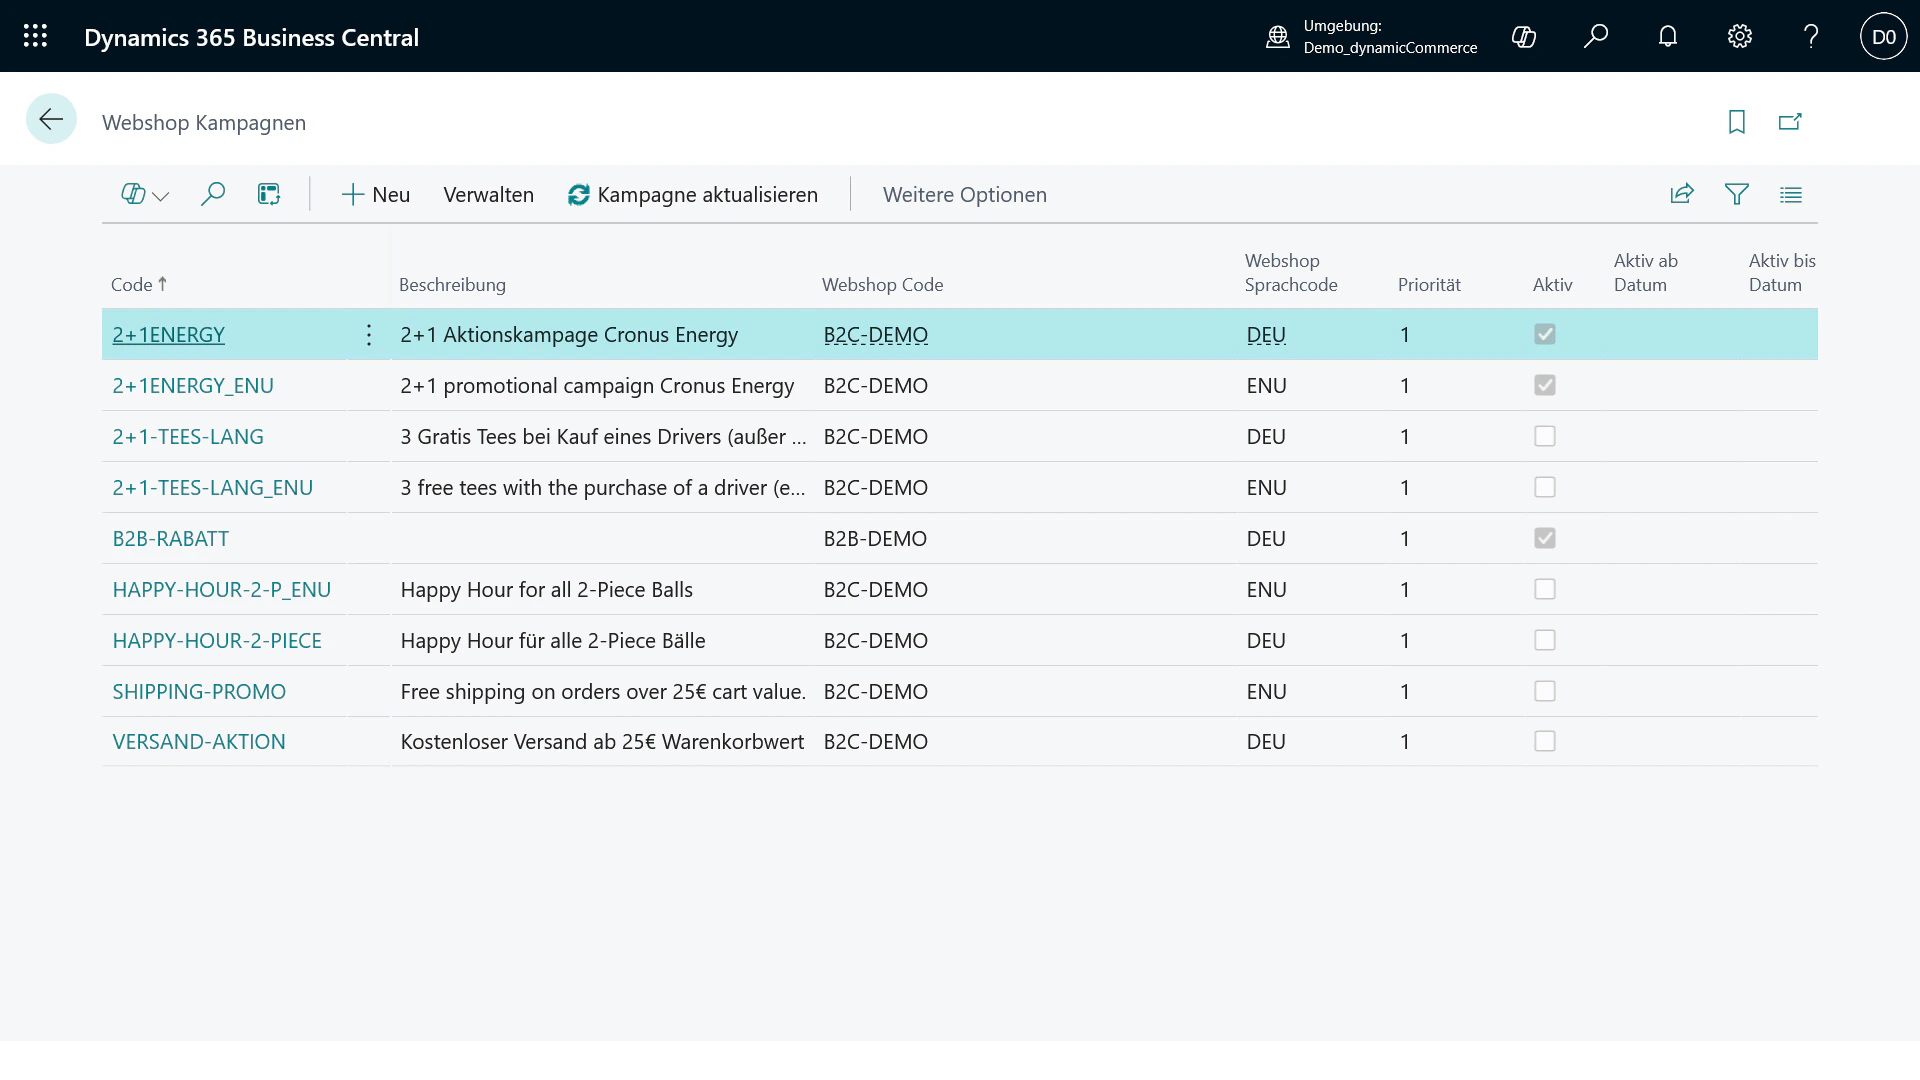Viewport: 1920px width, 1080px height.
Task: Open the 2+1-TEES-LANG_ENU campaign
Action: tap(213, 488)
